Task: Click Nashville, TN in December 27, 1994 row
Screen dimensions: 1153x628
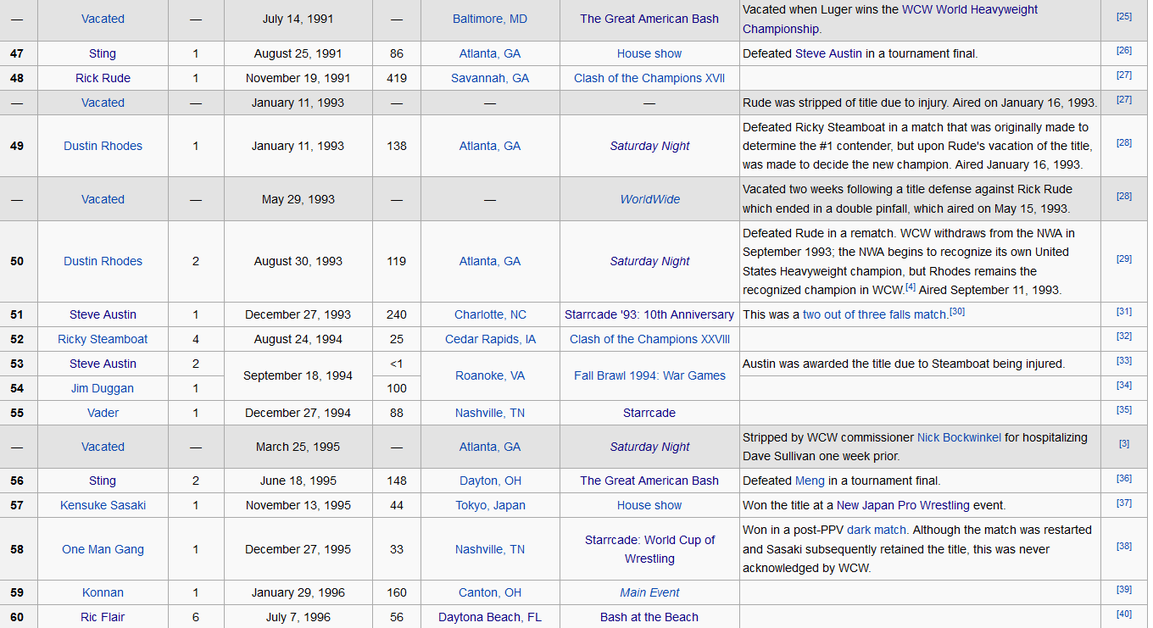Action: pyautogui.click(x=490, y=413)
